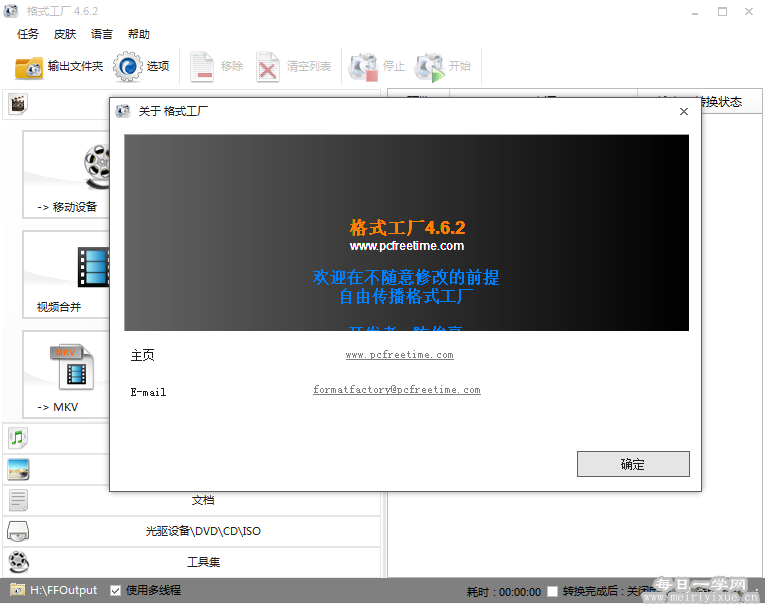765x604 pixels.
Task: Expand the 文档 category panel
Action: 192,500
